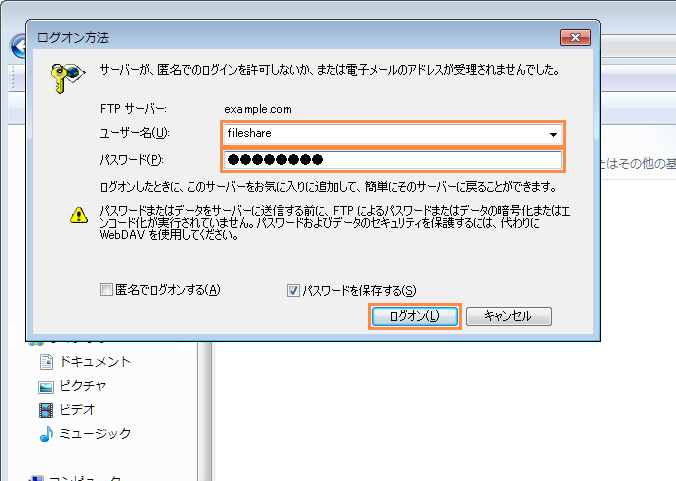Click the WebDAV warning message text
The height and width of the screenshot is (481, 676).
point(335,223)
